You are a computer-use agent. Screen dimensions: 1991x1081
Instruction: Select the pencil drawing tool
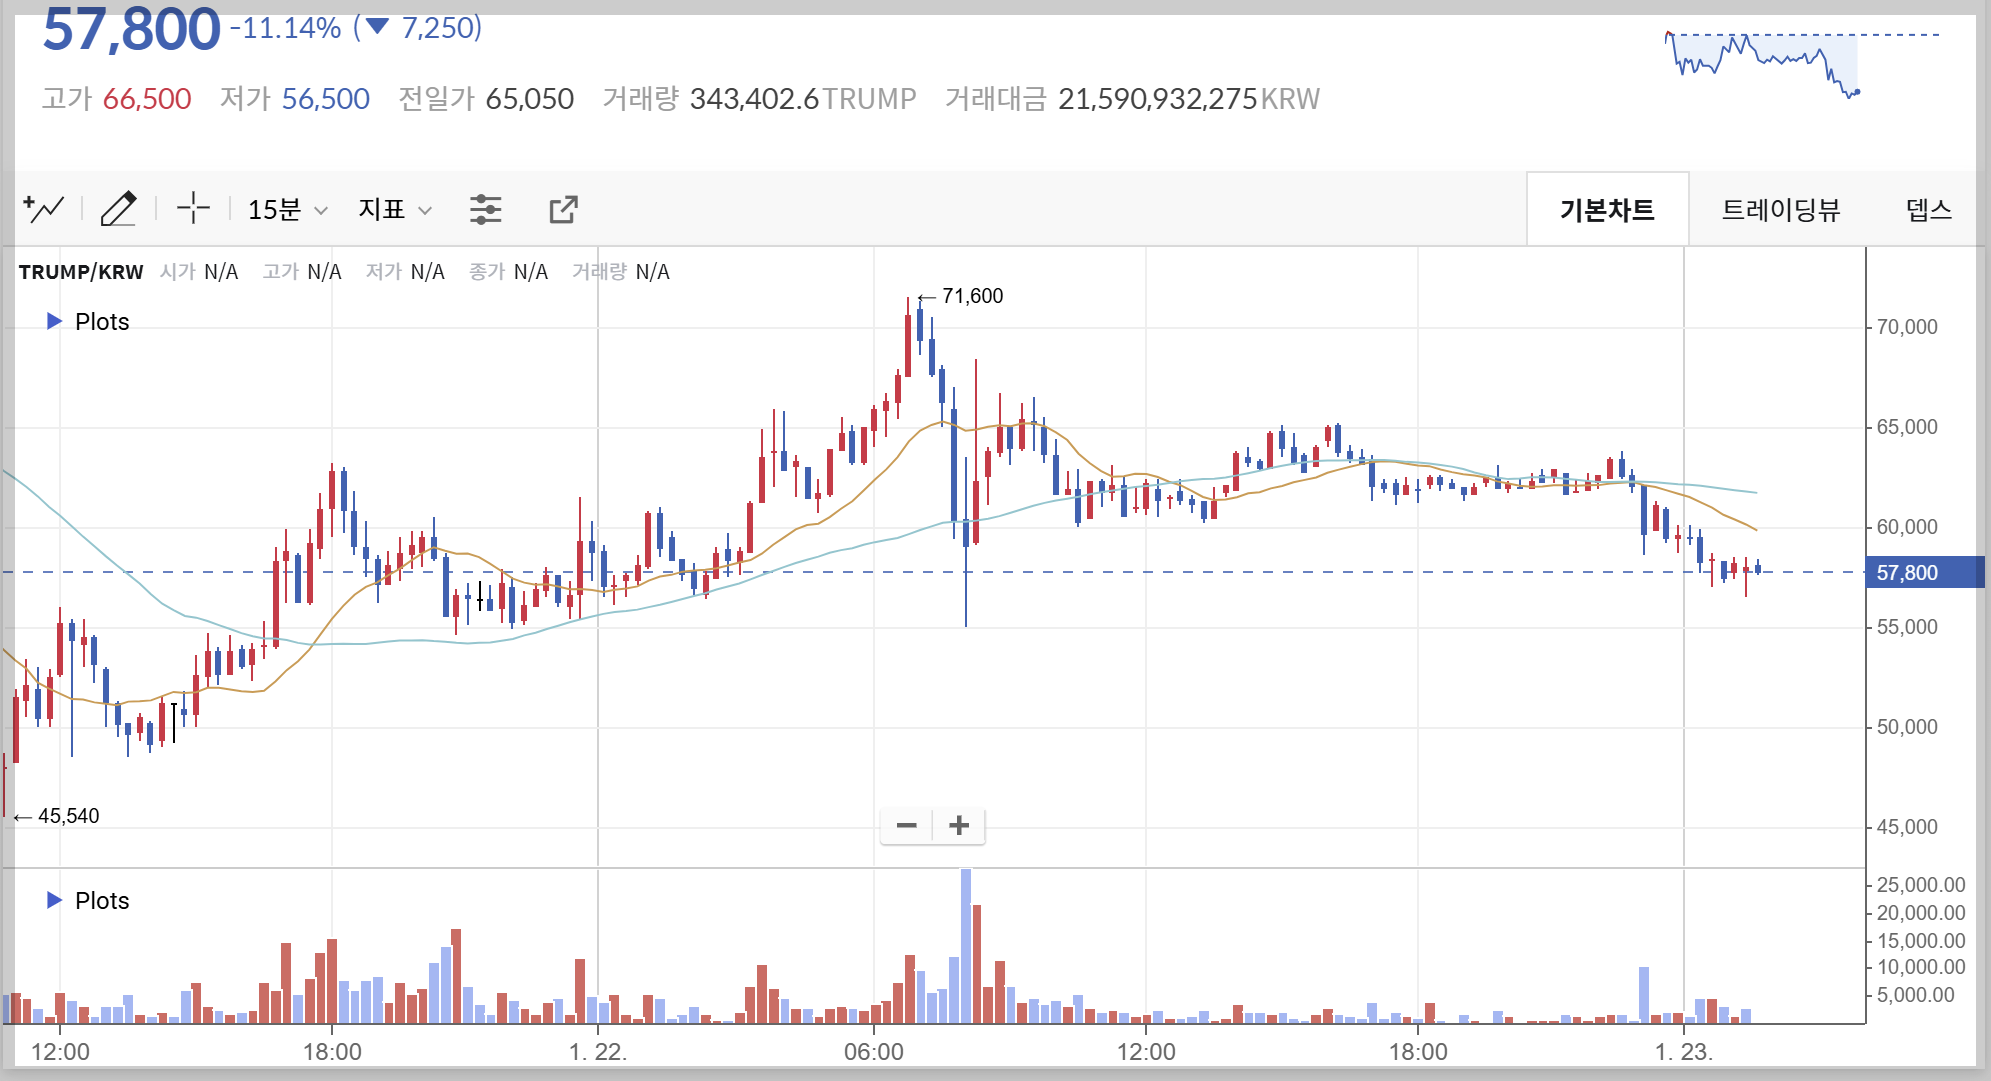pyautogui.click(x=118, y=209)
